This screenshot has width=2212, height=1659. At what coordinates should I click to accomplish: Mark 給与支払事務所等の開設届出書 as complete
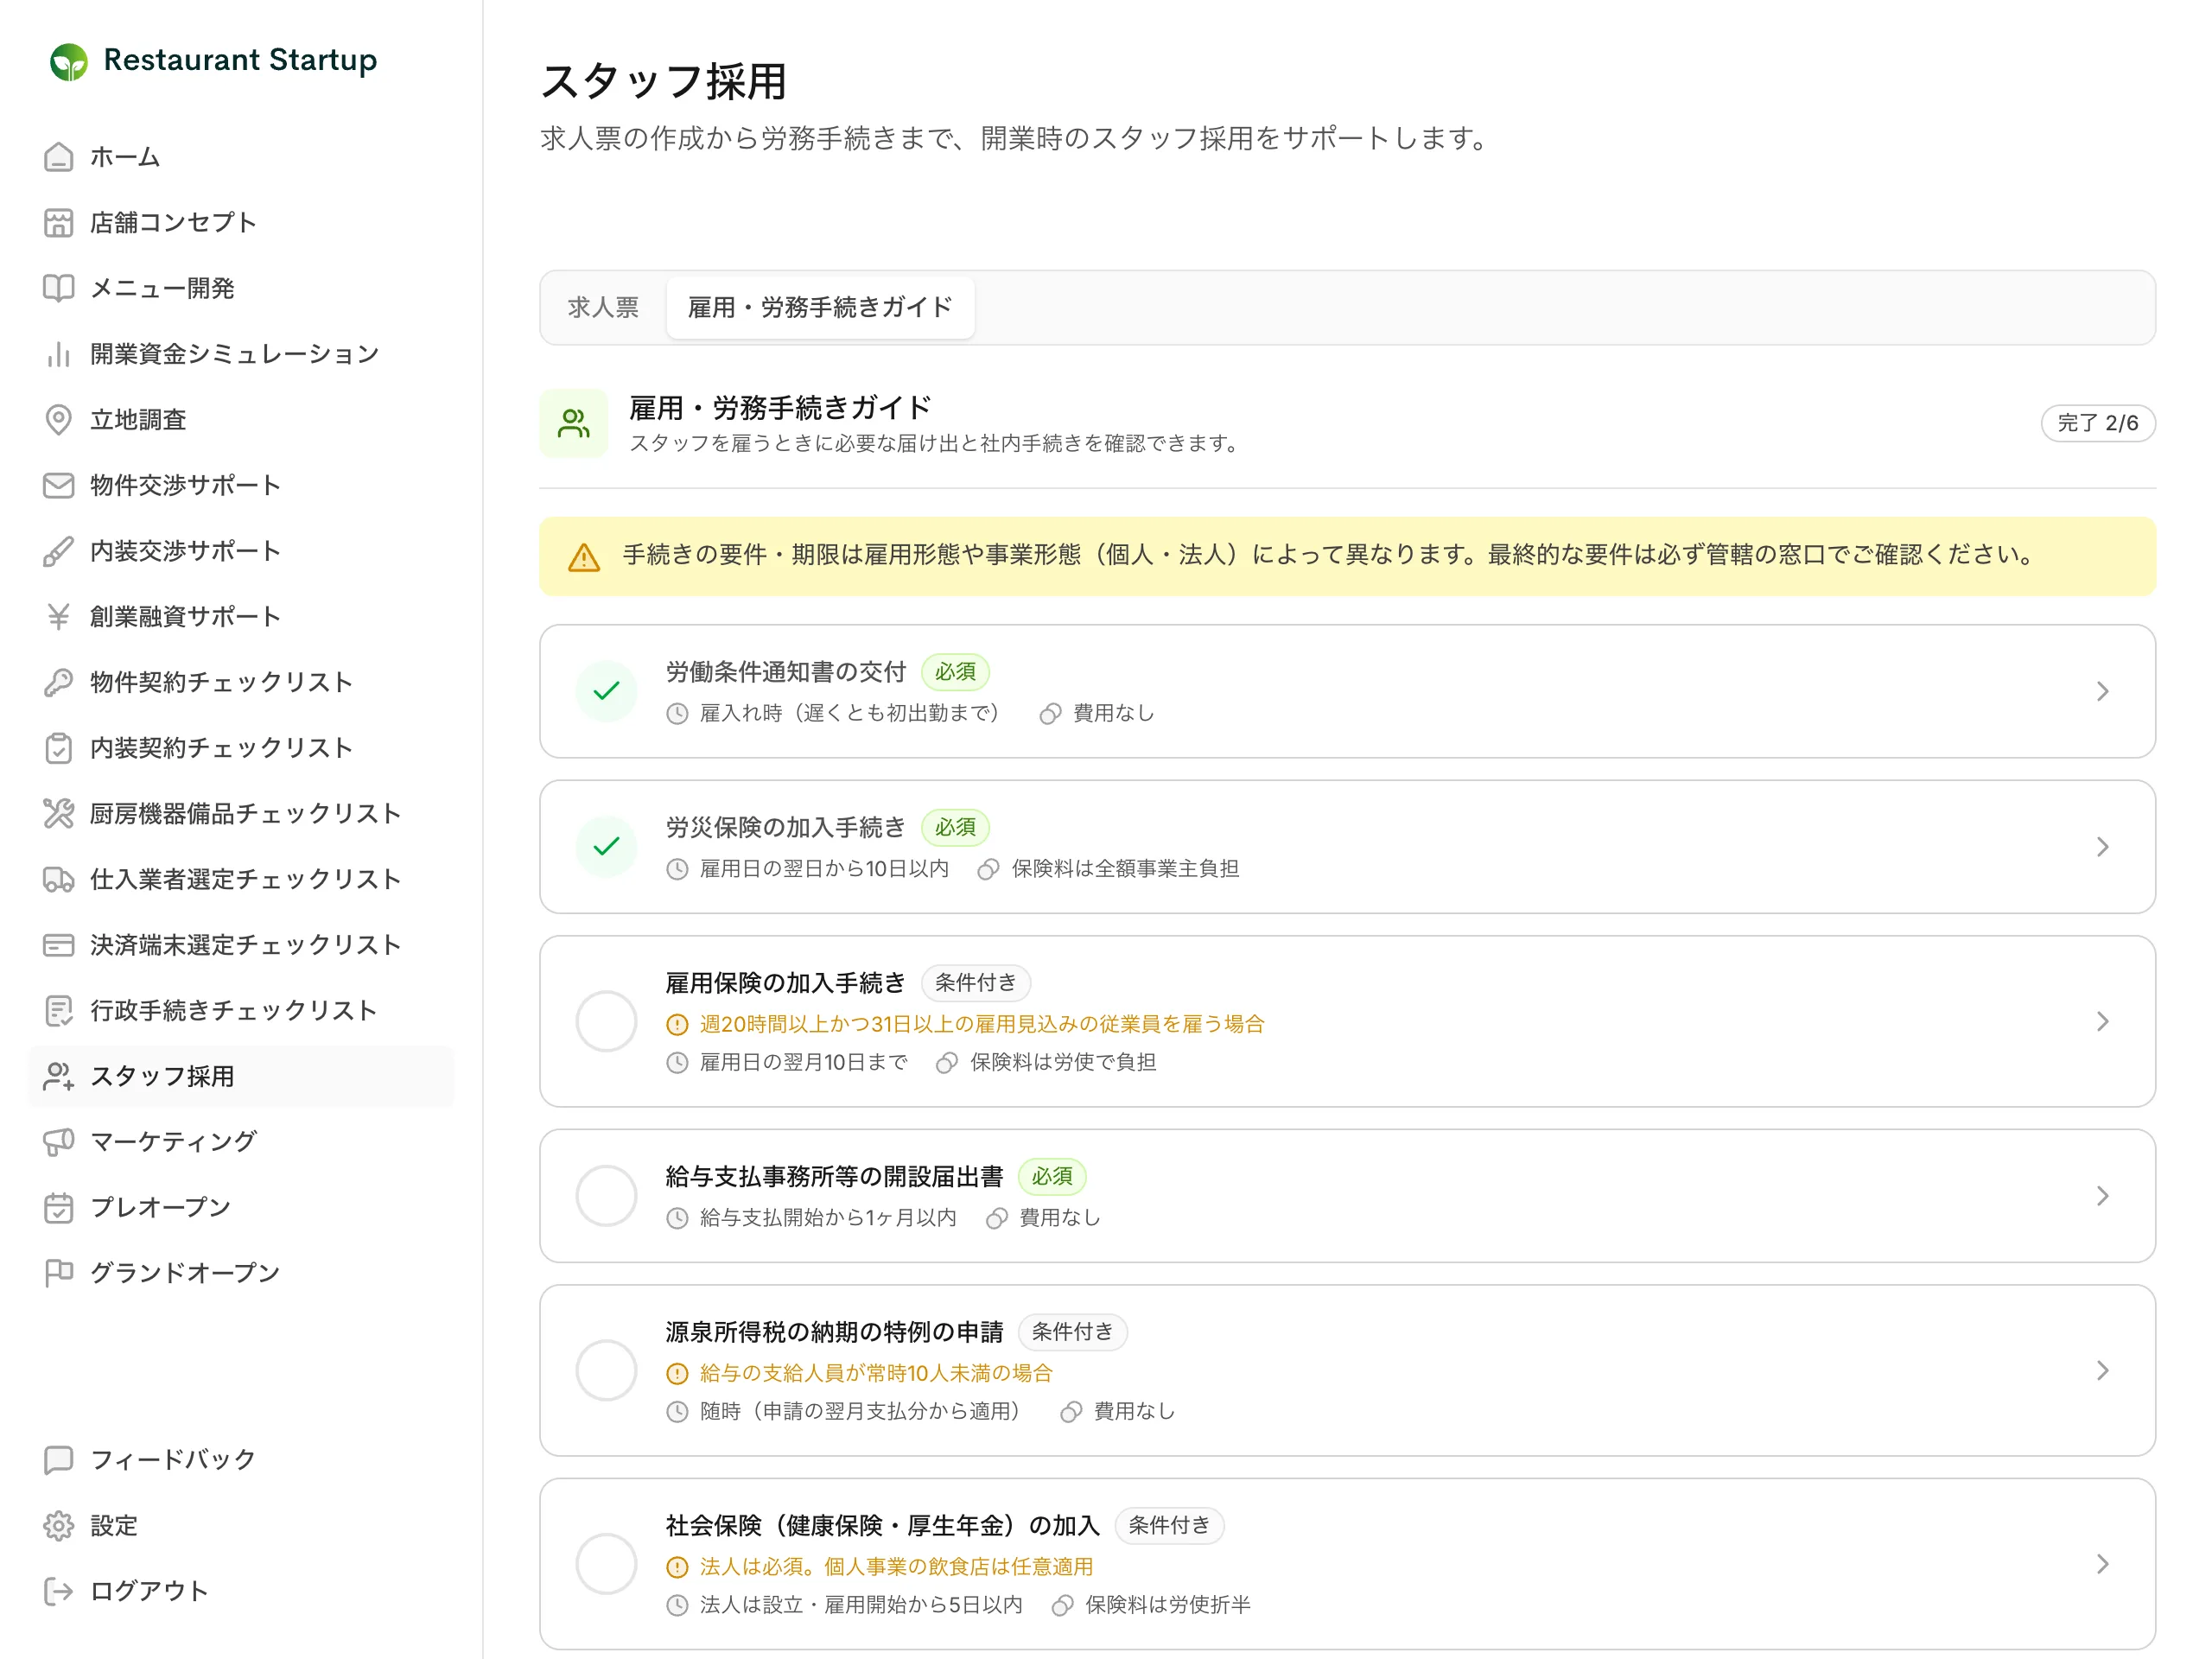[x=606, y=1196]
